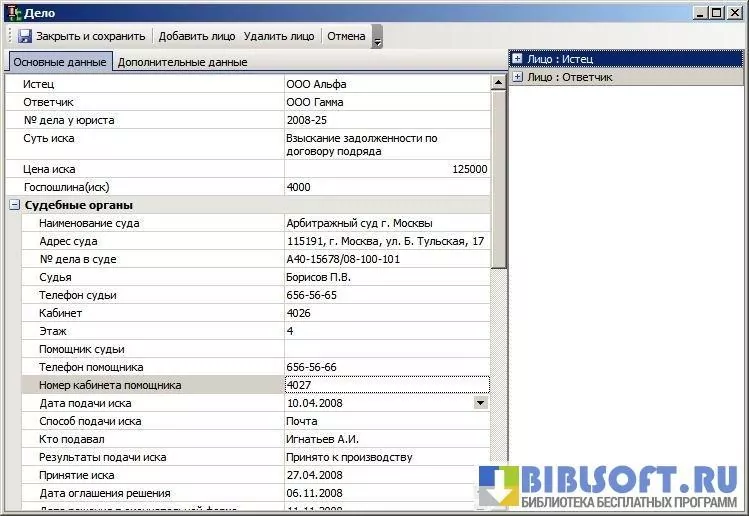Click the empty Помощник судьи field
Image resolution: width=749 pixels, height=516 pixels.
click(386, 349)
